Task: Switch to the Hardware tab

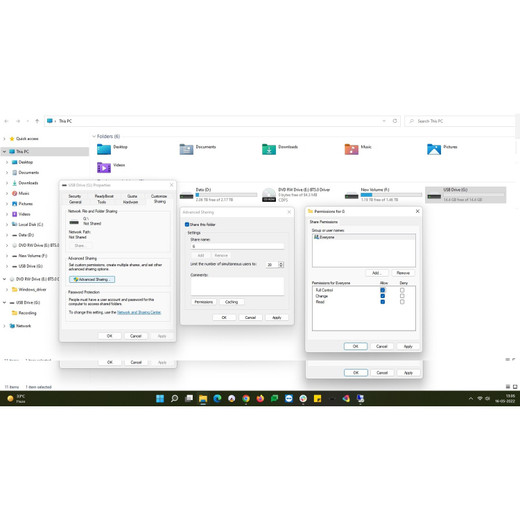Action: 130,202
